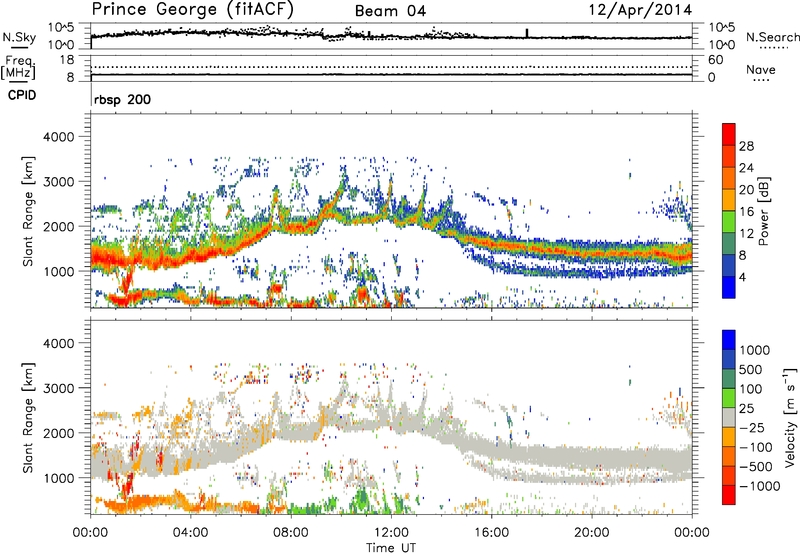The image size is (800, 554).
Task: Click the power colorbar value 28
Action: click(746, 146)
